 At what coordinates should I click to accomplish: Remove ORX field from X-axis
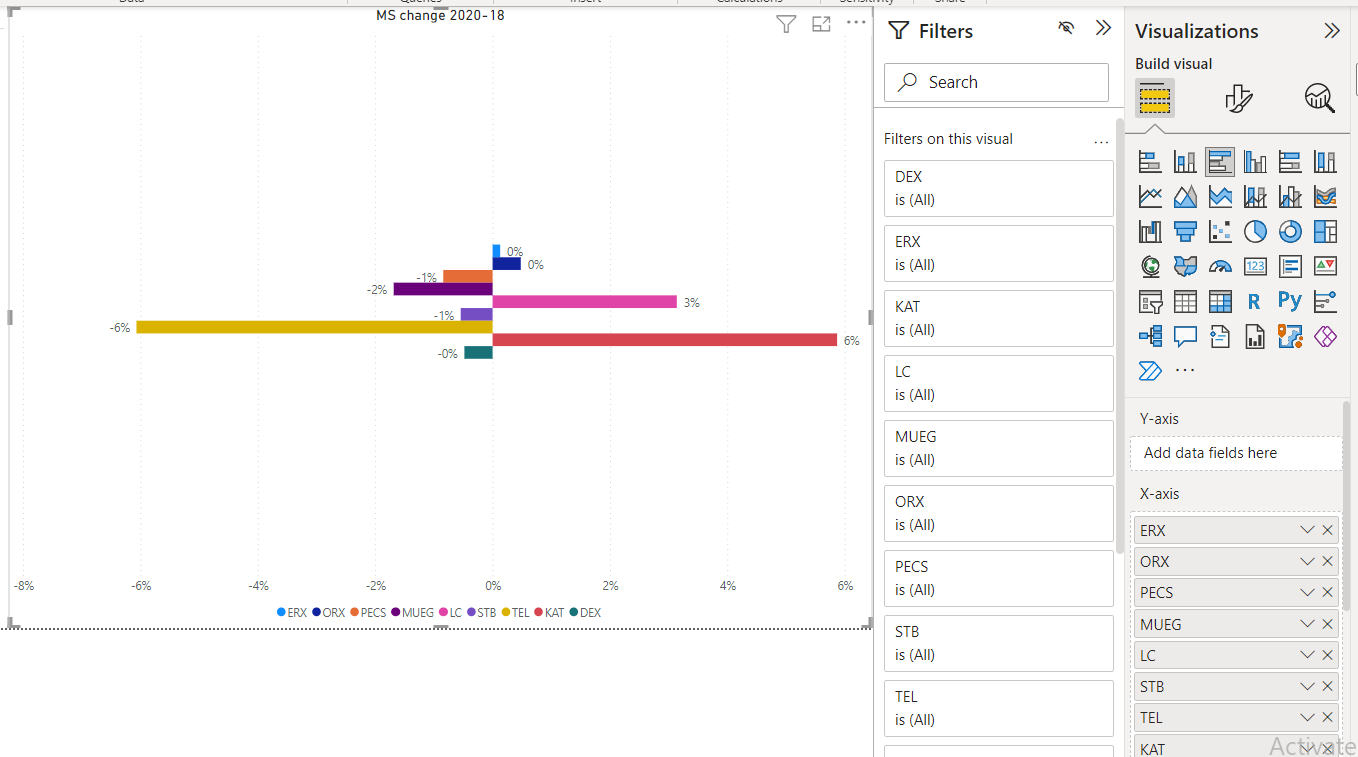pyautogui.click(x=1328, y=561)
